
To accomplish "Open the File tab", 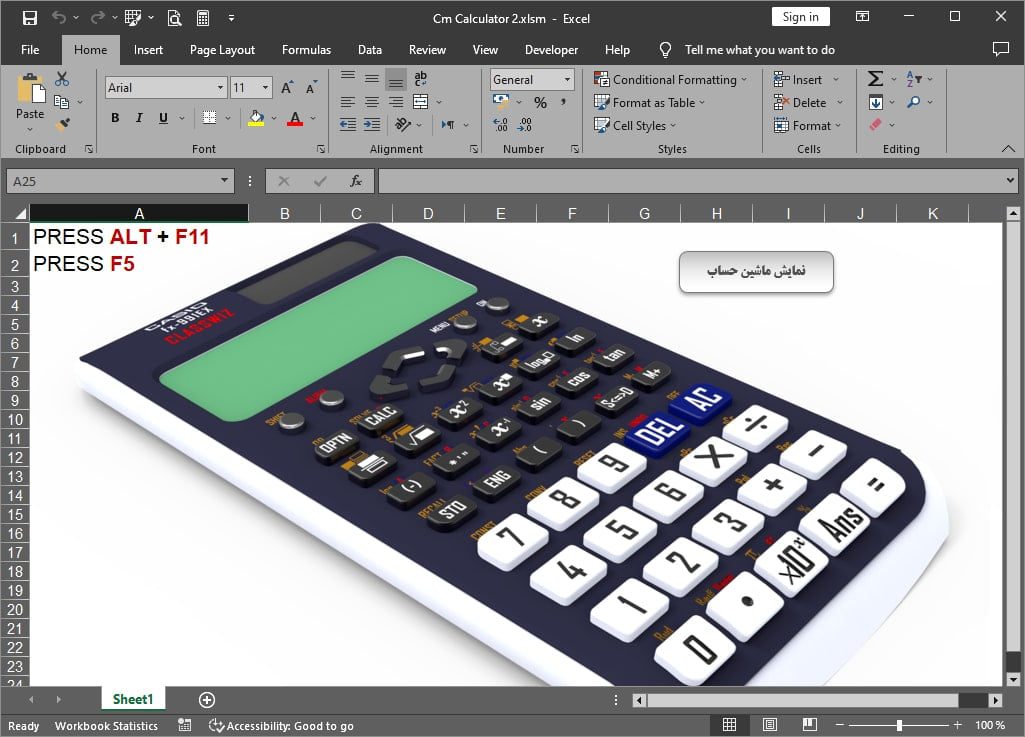I will (x=30, y=50).
